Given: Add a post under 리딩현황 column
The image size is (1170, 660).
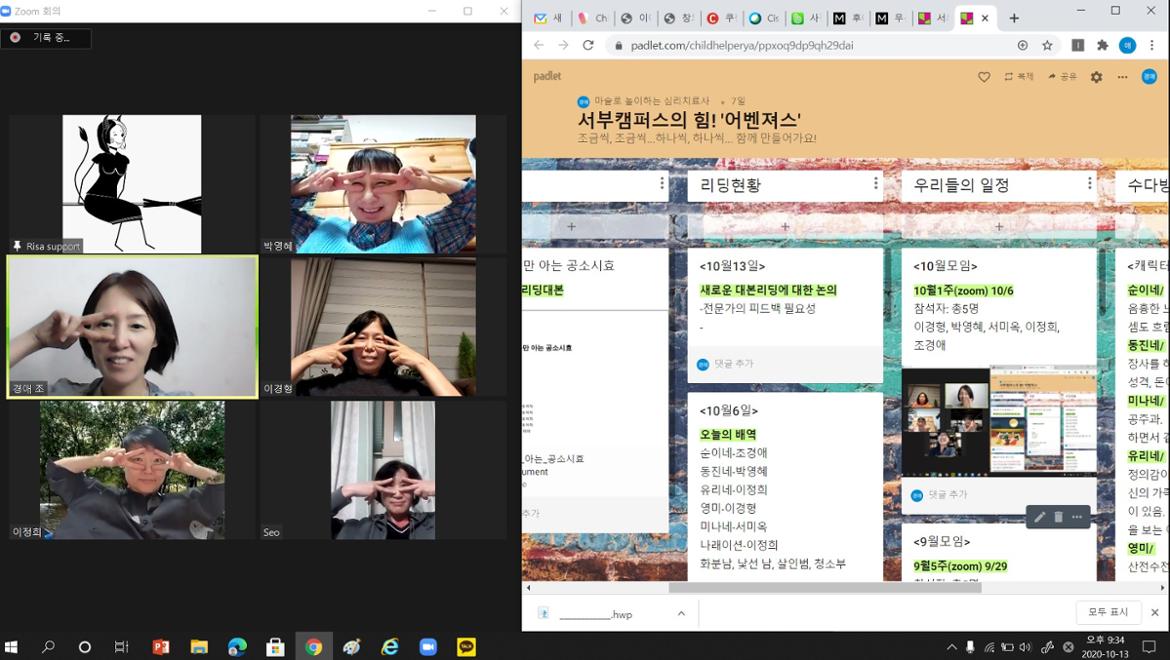Looking at the screenshot, I should click(785, 227).
